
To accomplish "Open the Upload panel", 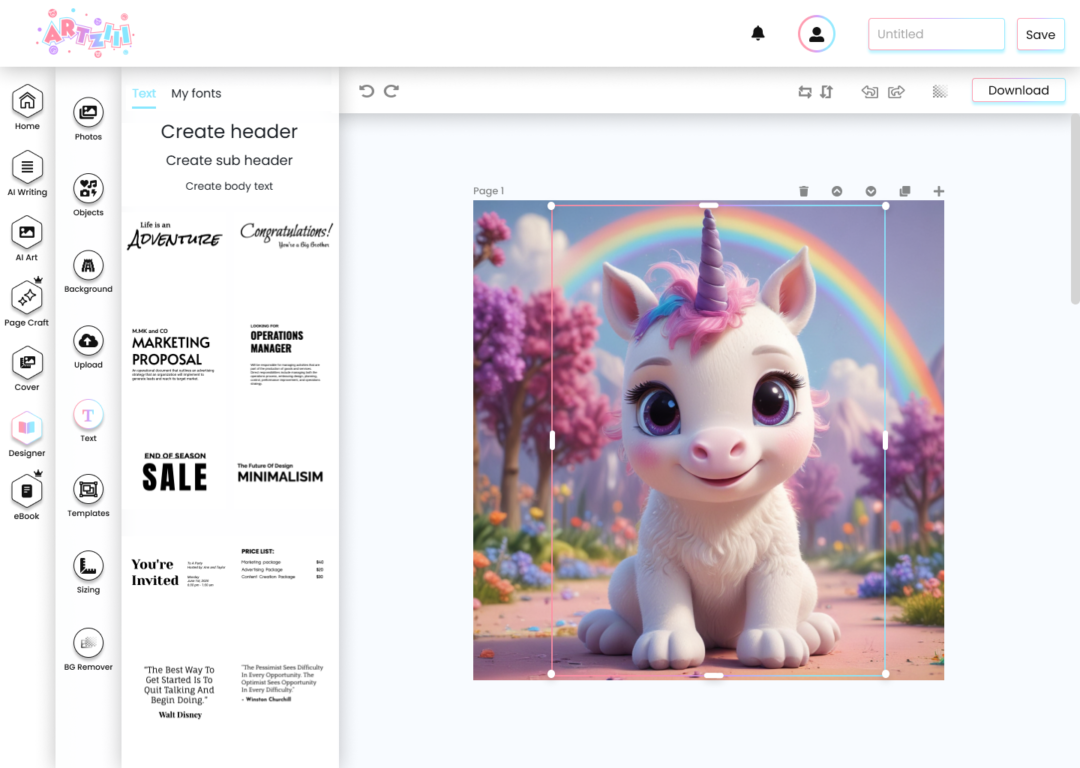I will point(88,347).
